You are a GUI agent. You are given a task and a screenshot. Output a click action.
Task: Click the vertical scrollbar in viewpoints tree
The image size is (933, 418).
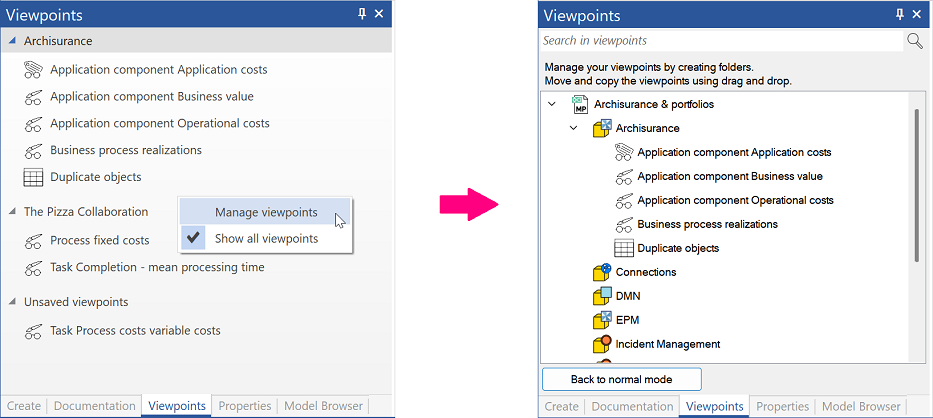(917, 185)
